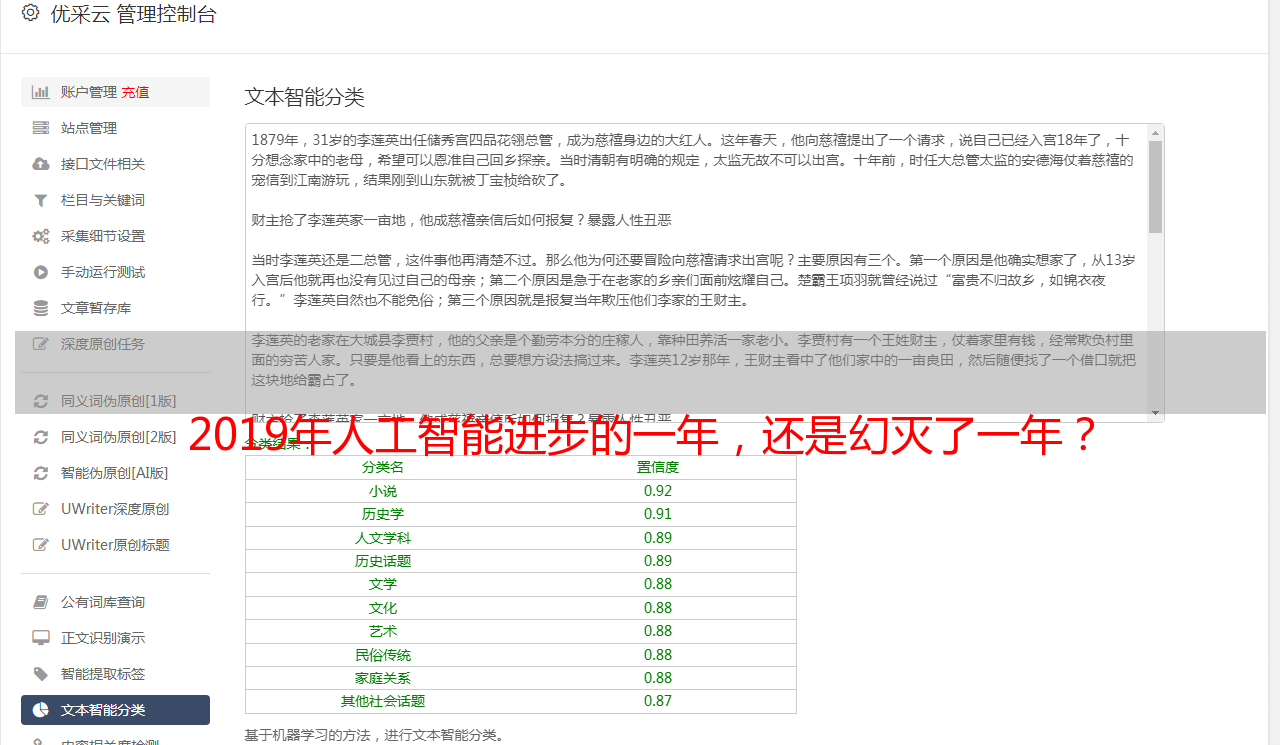The image size is (1280, 745).
Task: Click the cloud upload icon for 接口文件相关
Action: click(41, 164)
